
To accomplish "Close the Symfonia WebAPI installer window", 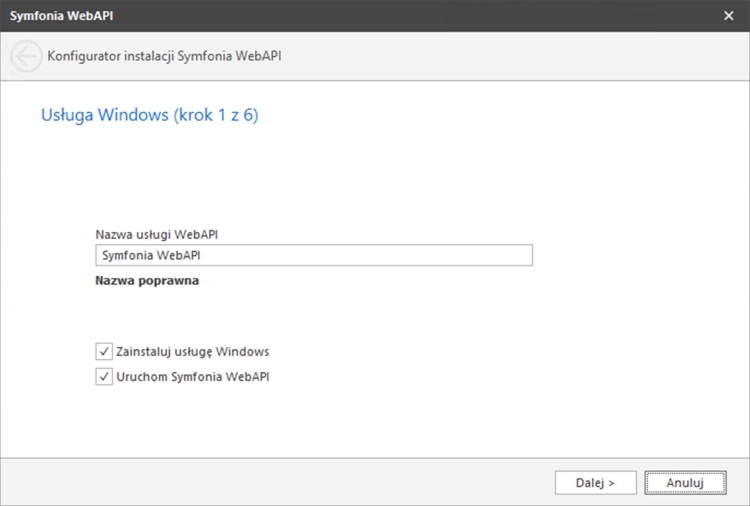I will tap(728, 15).
